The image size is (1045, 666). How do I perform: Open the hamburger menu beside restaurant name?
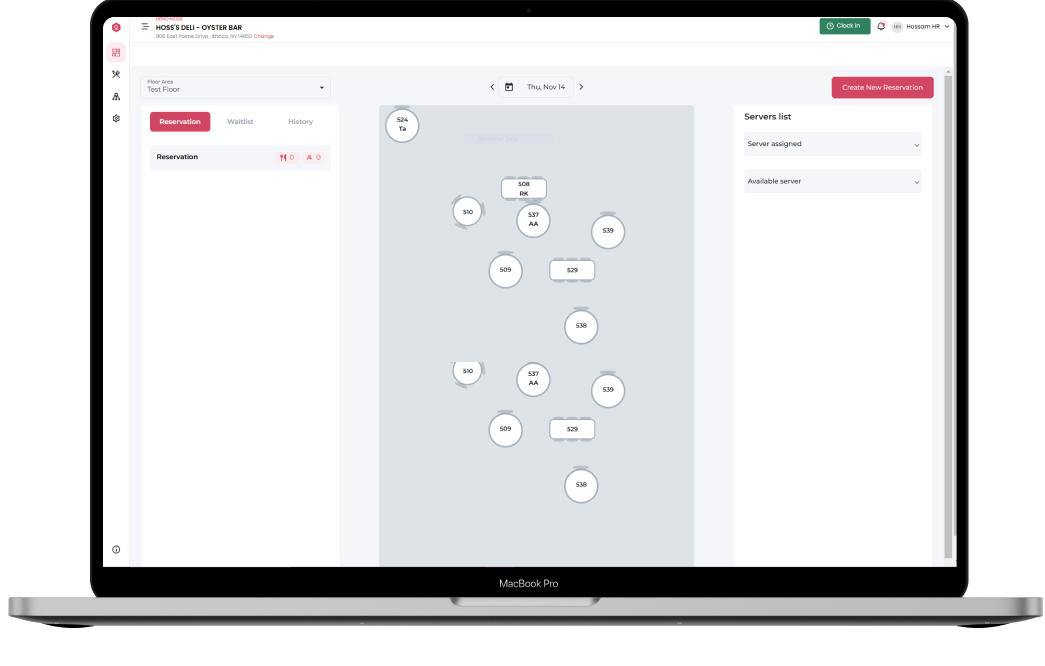145,27
